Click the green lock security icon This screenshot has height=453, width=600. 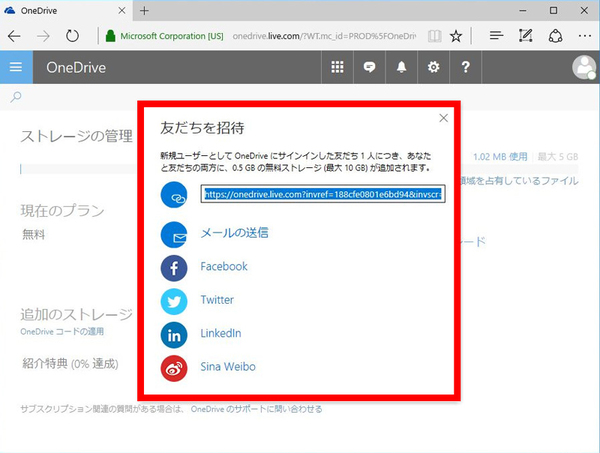[111, 36]
